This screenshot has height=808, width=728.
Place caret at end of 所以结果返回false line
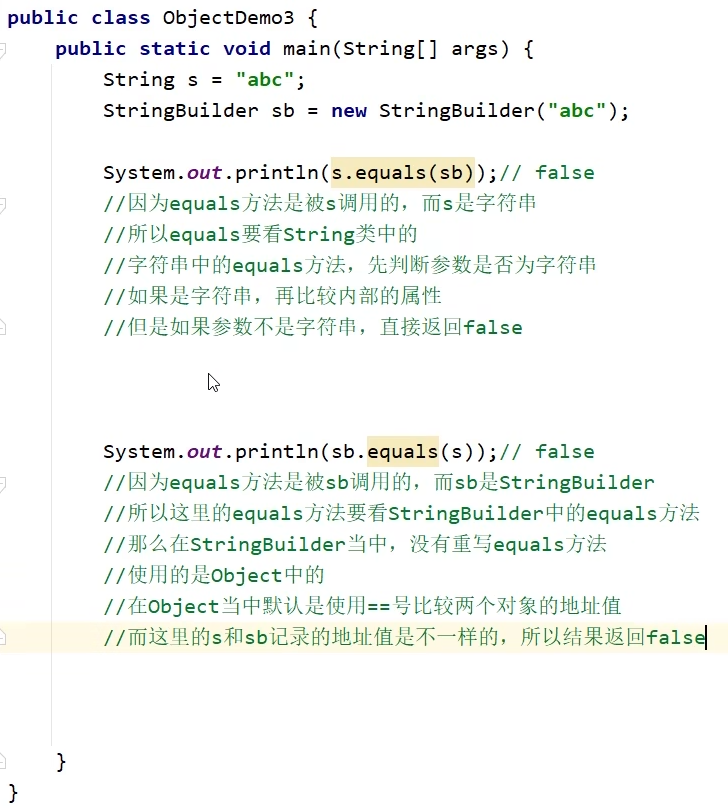706,637
